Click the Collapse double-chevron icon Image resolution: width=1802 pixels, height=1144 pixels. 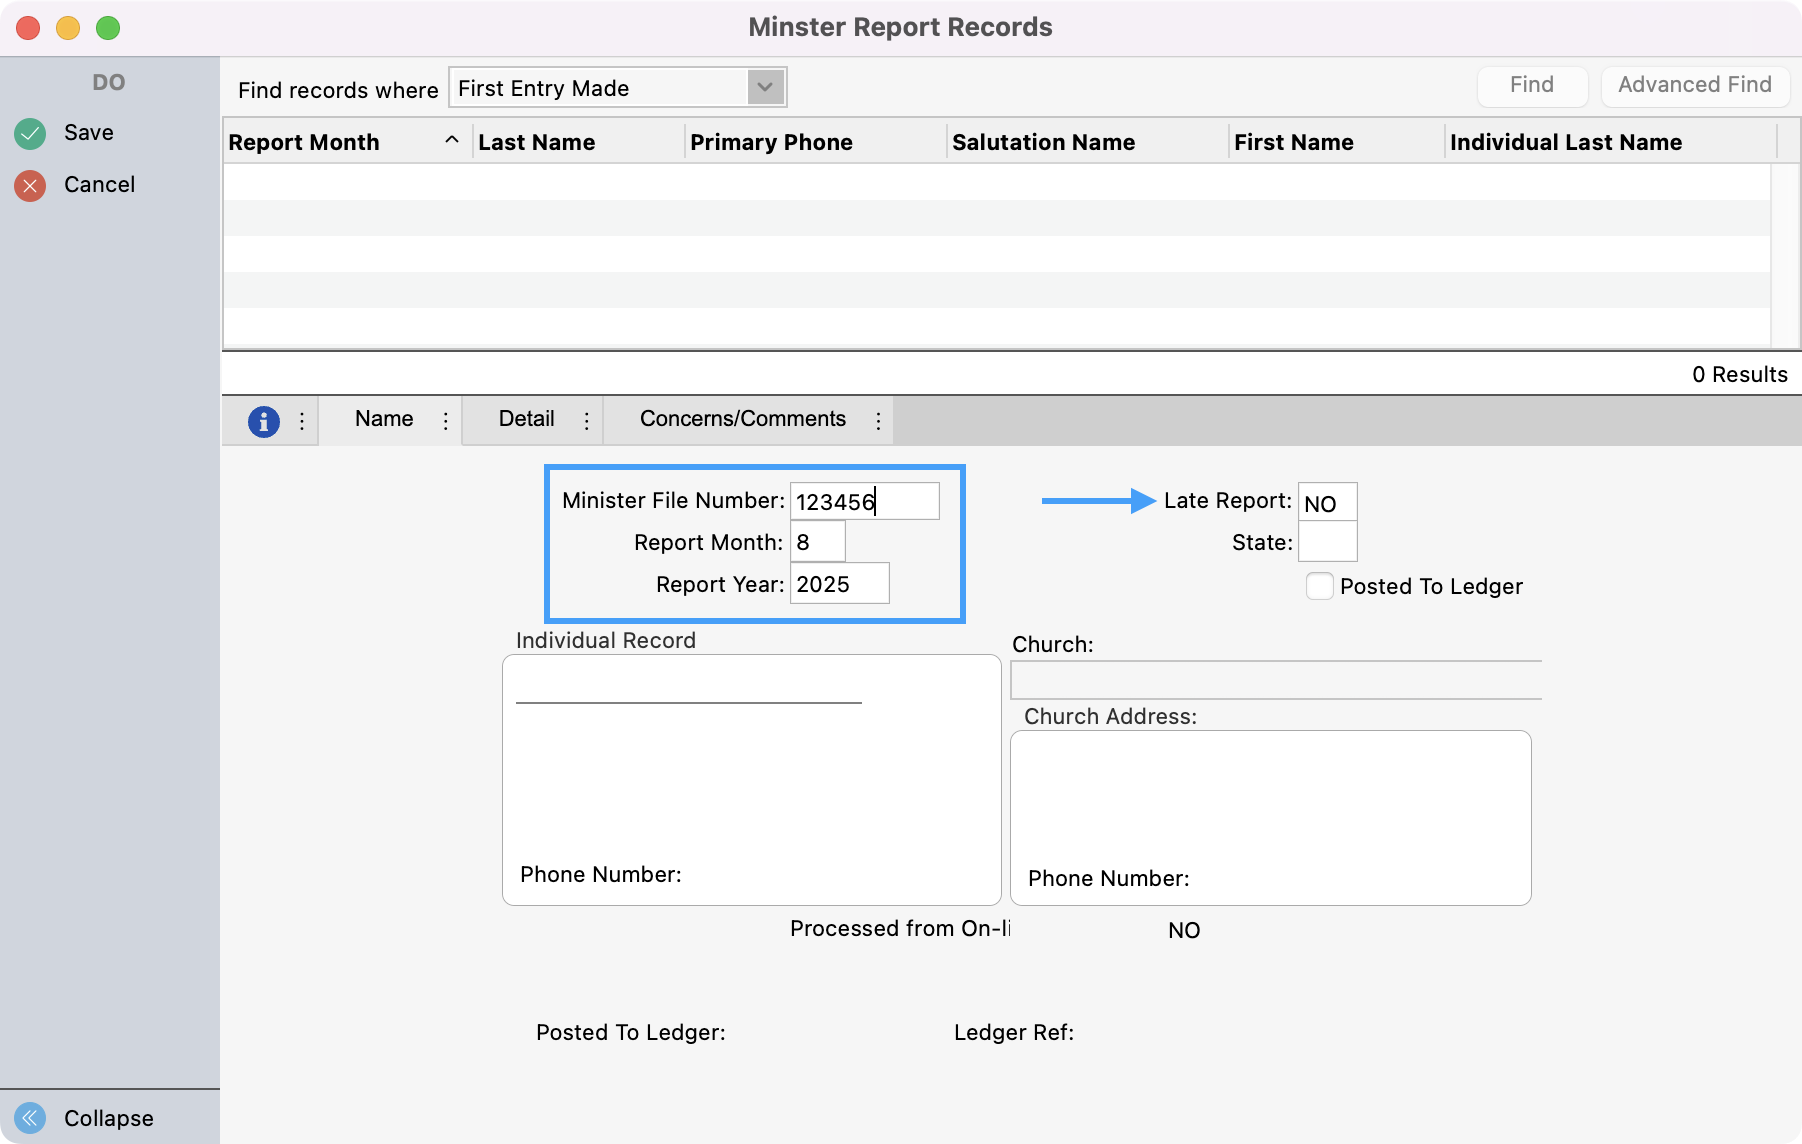point(30,1117)
